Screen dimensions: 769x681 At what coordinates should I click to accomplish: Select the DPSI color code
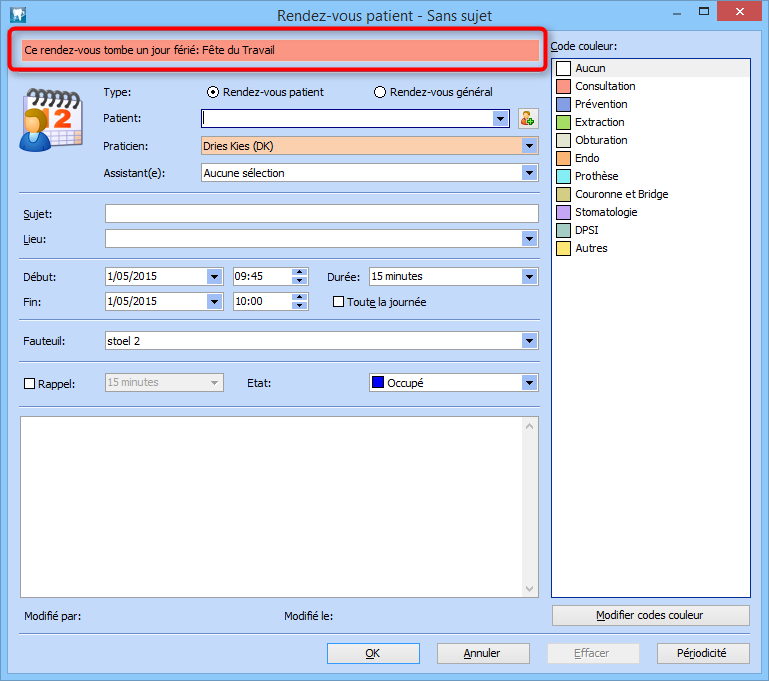coord(651,230)
